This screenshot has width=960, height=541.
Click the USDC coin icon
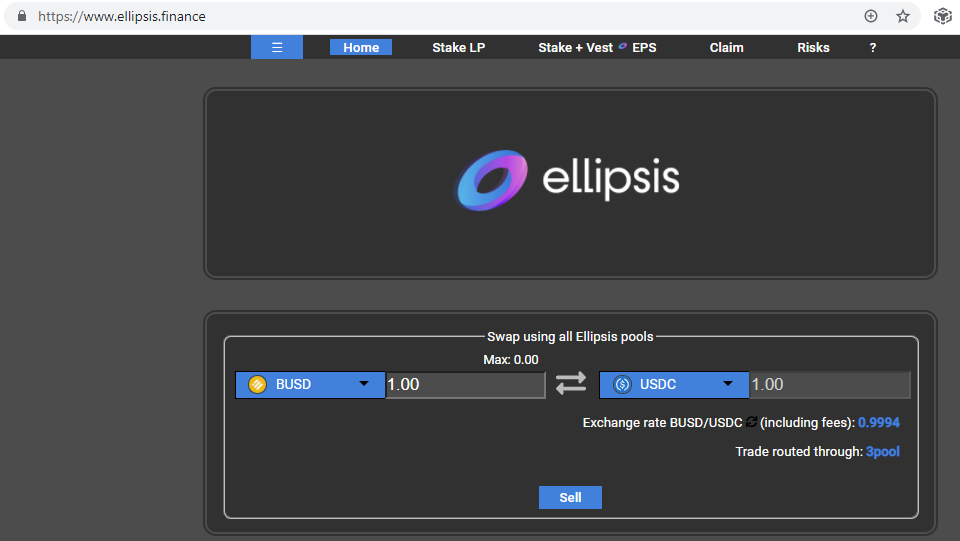pyautogui.click(x=622, y=384)
